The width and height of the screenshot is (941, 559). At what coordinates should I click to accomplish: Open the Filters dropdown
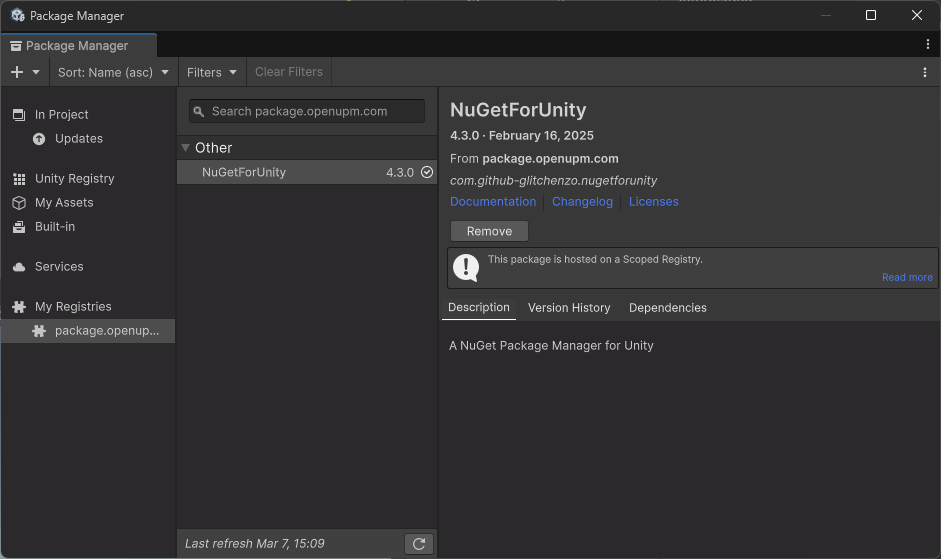click(212, 72)
